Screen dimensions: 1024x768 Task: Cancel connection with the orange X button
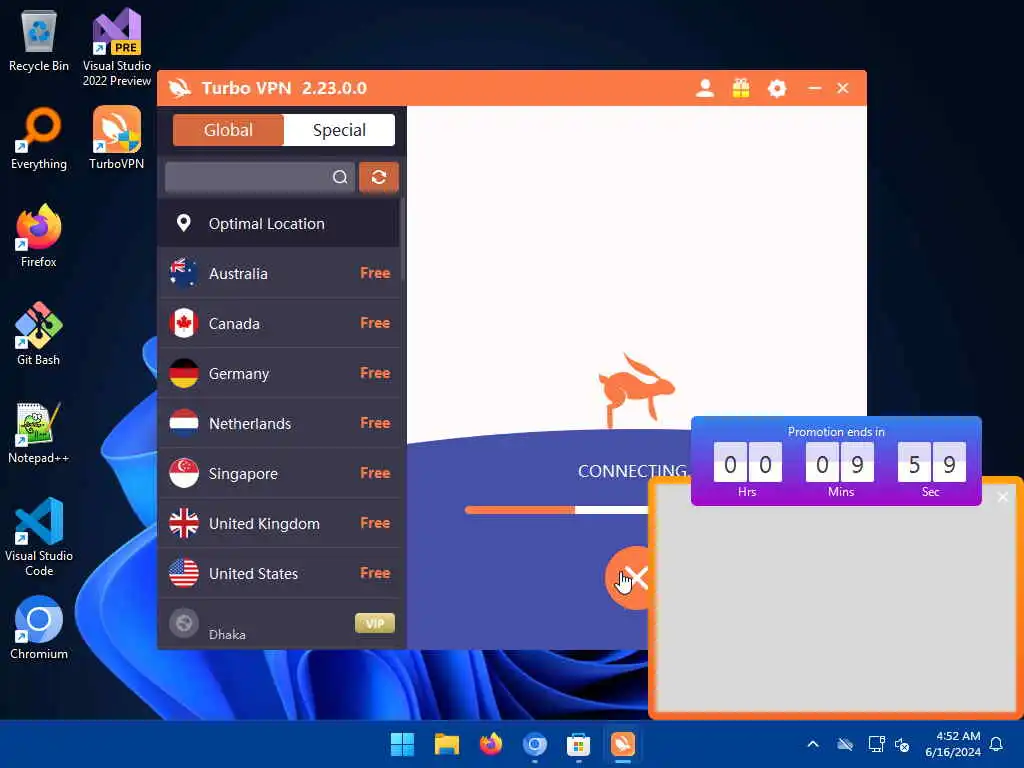coord(628,578)
